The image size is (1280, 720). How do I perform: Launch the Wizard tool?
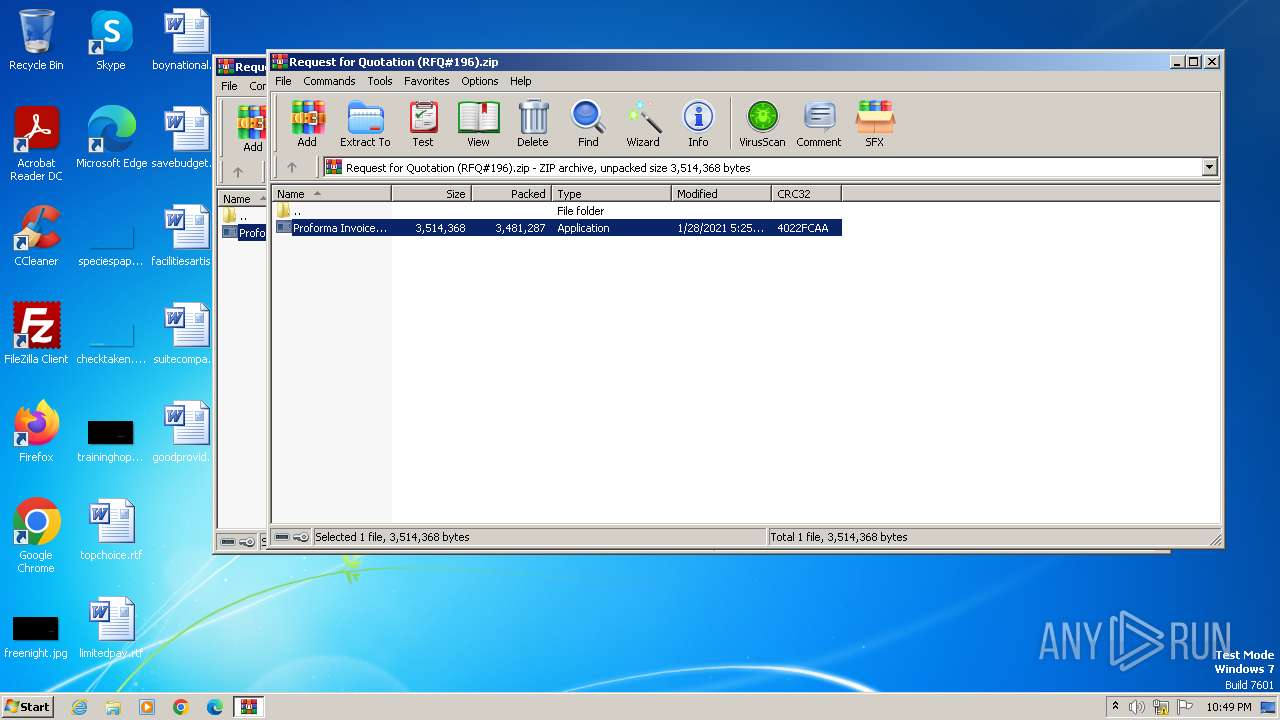click(x=643, y=124)
